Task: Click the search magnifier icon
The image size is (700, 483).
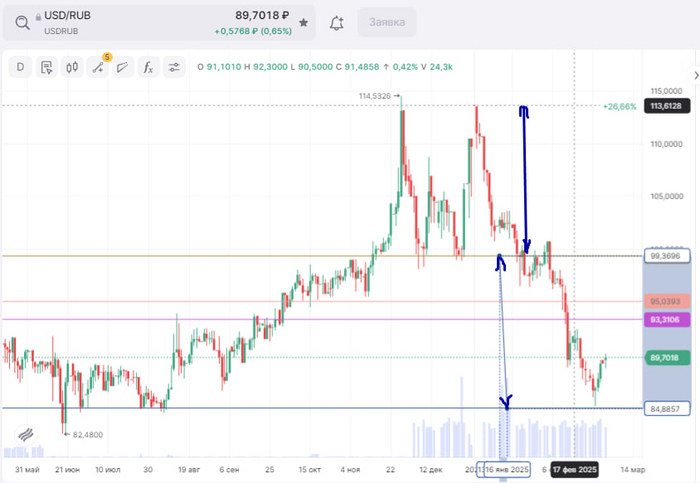Action: (x=22, y=22)
